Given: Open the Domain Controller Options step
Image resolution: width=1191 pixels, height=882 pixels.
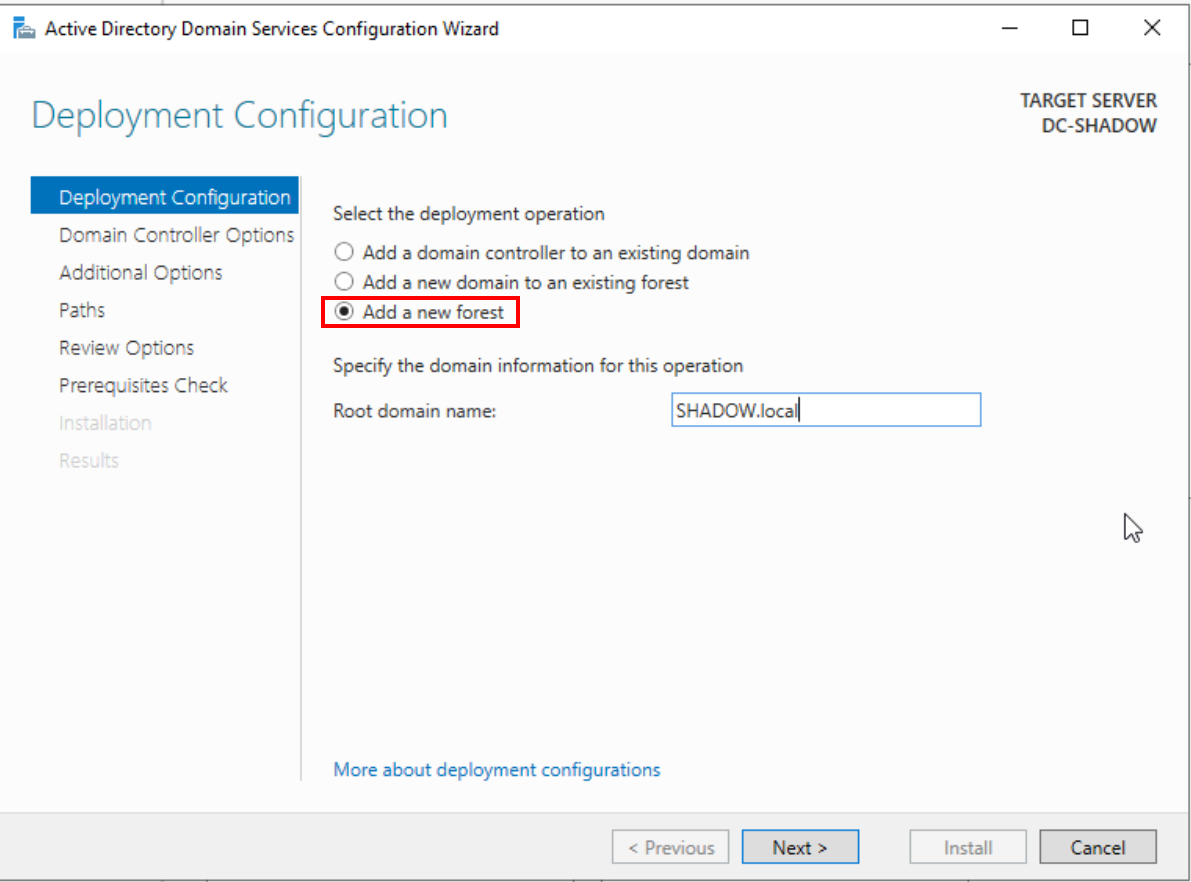Looking at the screenshot, I should (x=176, y=235).
